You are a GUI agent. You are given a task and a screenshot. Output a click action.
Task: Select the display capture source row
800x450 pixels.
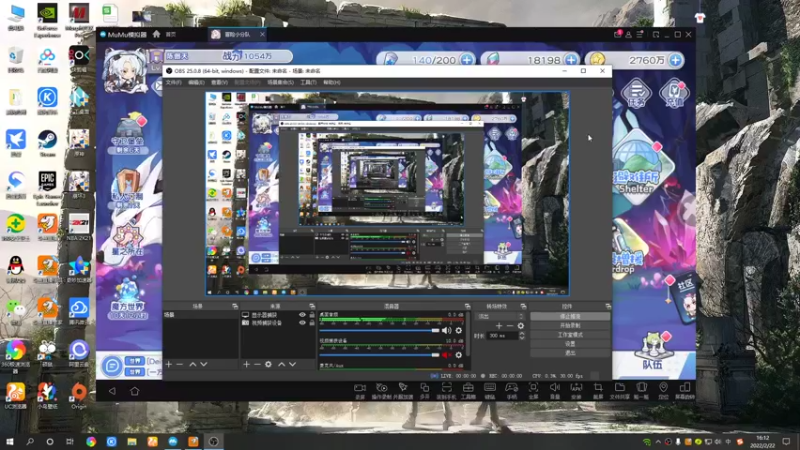point(278,315)
